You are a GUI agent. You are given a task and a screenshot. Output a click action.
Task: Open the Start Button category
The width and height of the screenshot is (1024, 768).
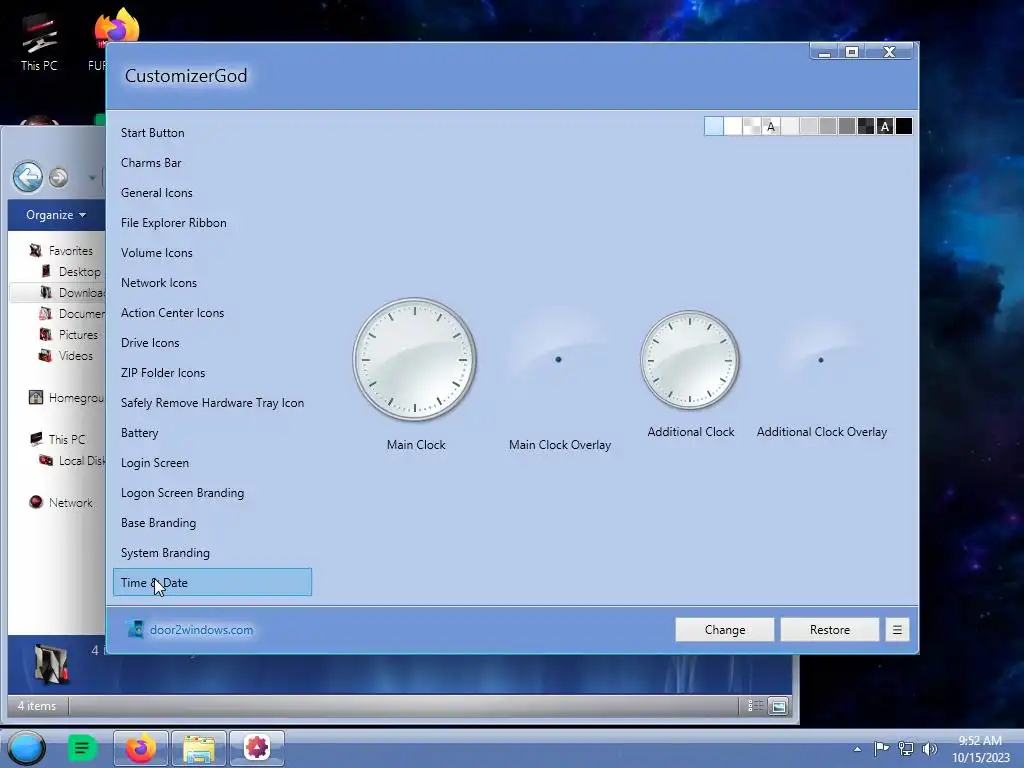(212, 133)
